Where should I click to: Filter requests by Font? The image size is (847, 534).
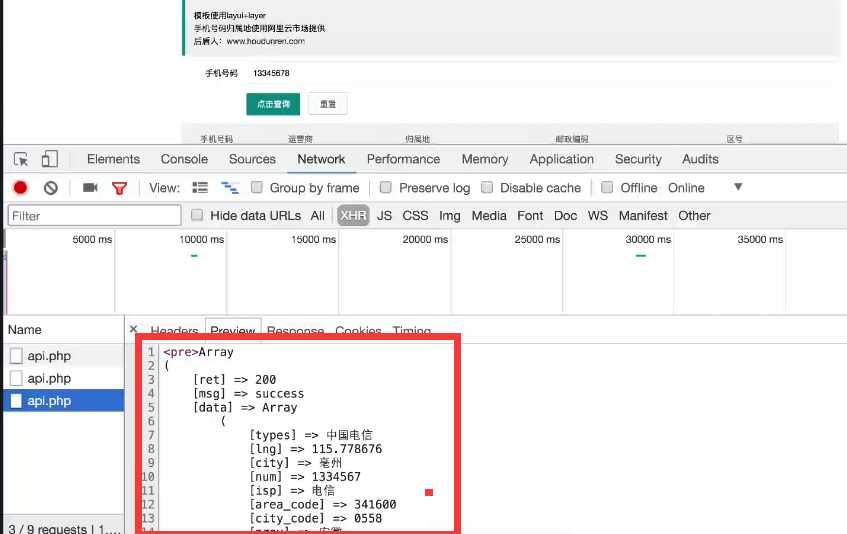click(530, 215)
